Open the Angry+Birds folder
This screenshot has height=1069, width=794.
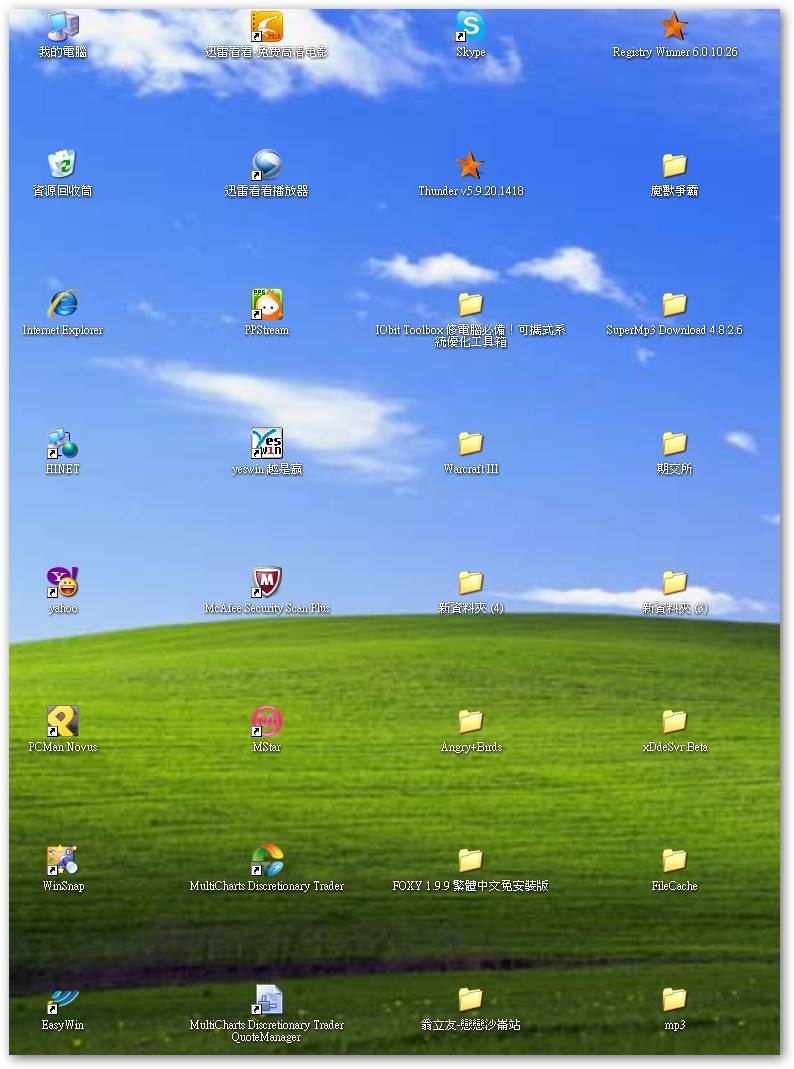(x=470, y=723)
